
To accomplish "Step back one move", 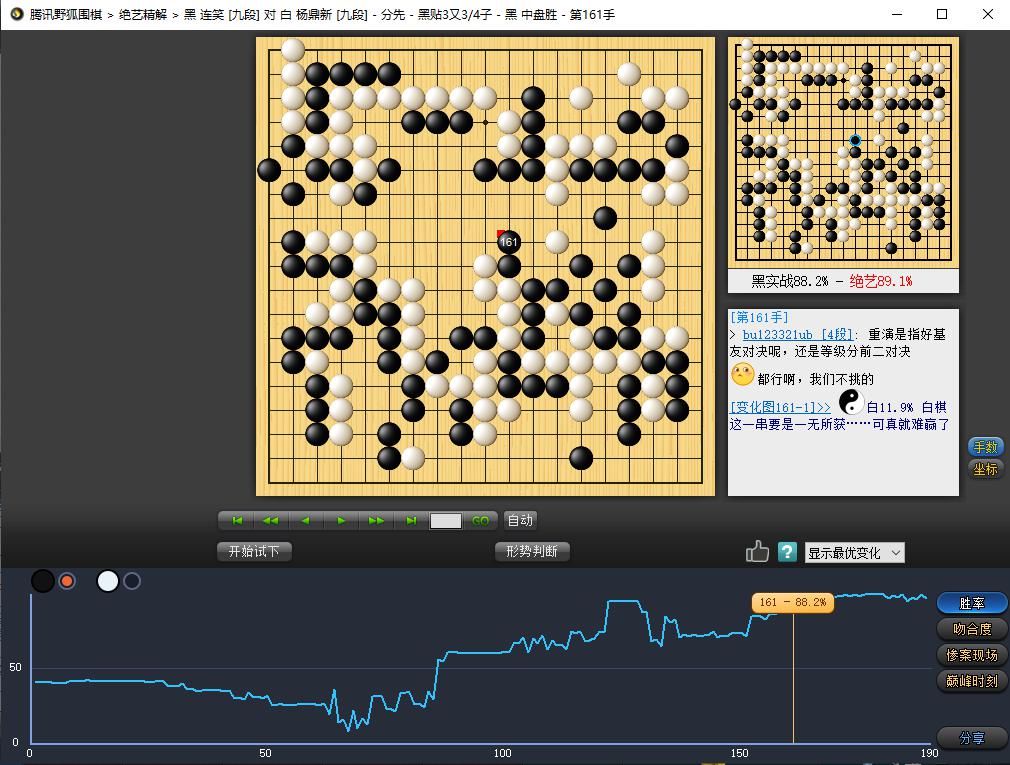I will [x=306, y=520].
